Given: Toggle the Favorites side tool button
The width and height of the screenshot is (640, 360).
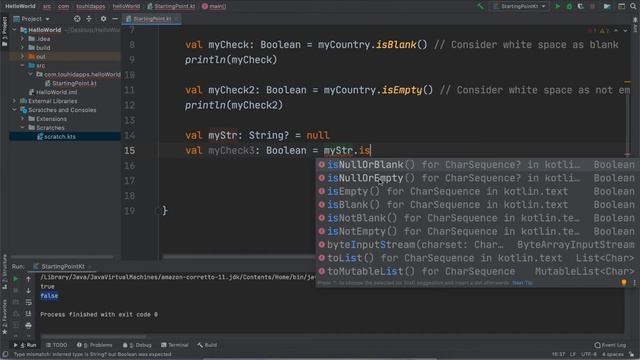Looking at the screenshot, I should [x=4, y=317].
